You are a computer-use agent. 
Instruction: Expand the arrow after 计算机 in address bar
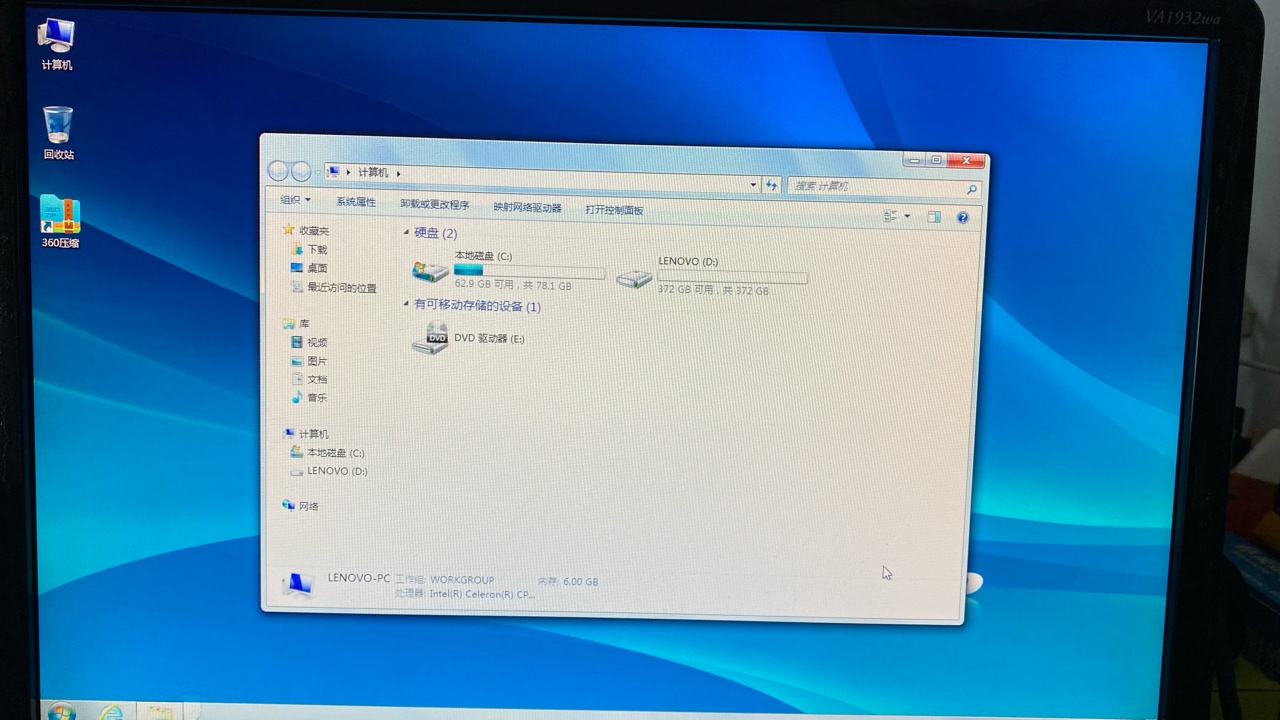398,173
